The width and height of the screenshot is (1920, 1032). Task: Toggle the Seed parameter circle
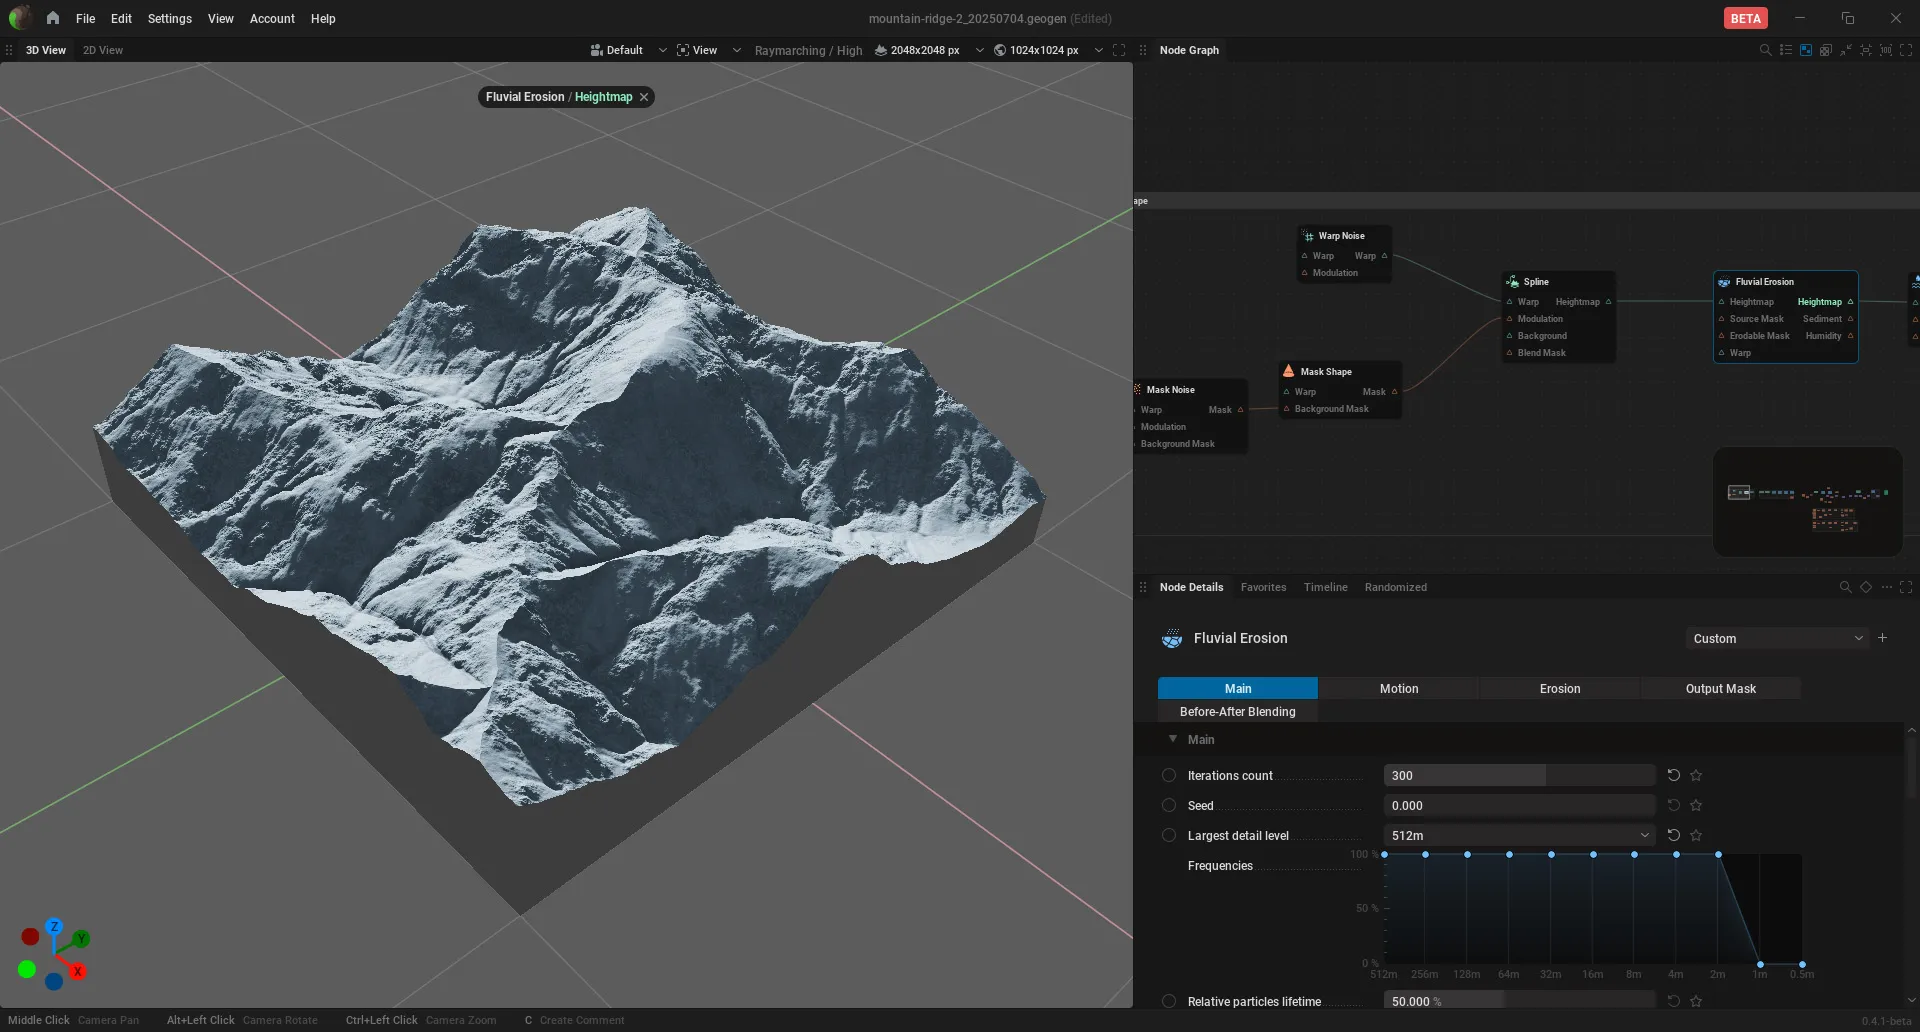point(1169,805)
